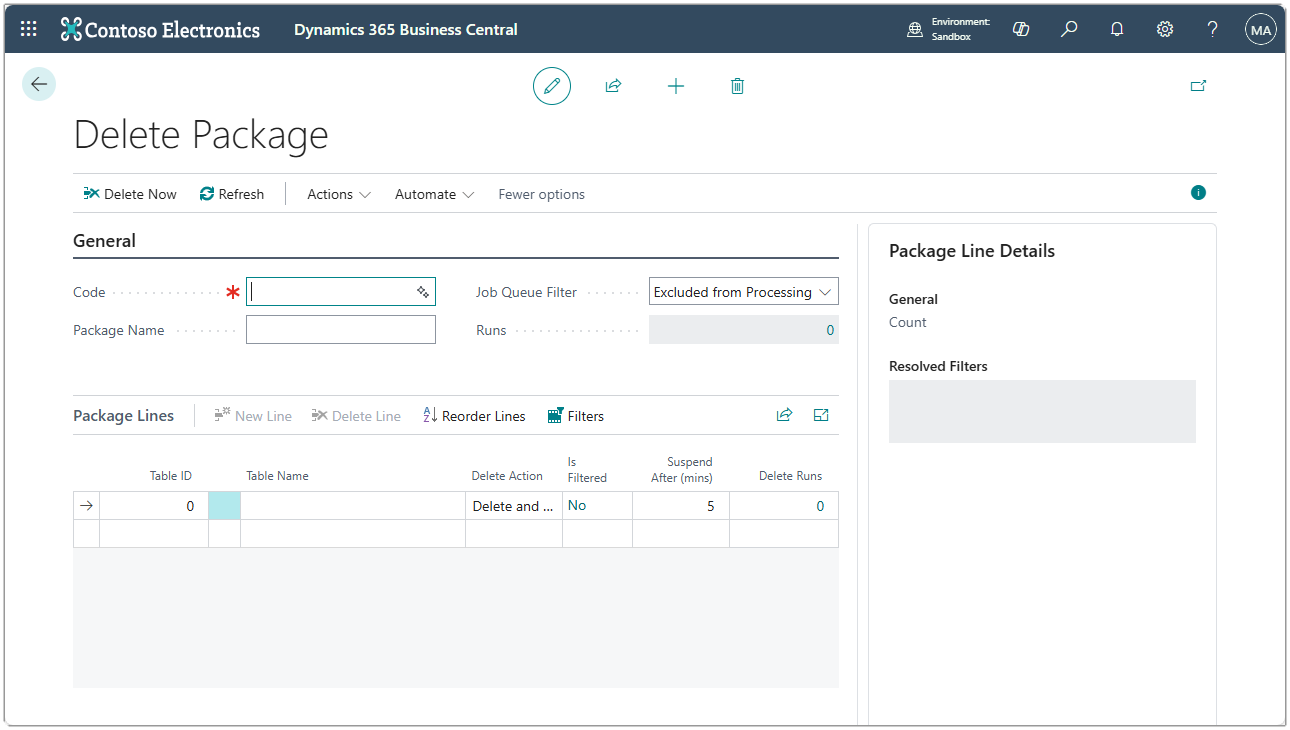Click the Package Name input field

click(x=340, y=330)
